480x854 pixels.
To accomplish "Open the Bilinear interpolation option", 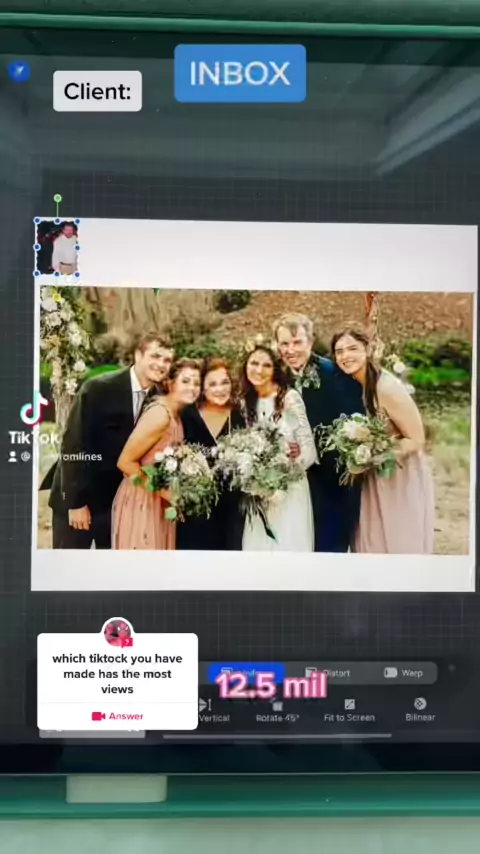I will [420, 710].
